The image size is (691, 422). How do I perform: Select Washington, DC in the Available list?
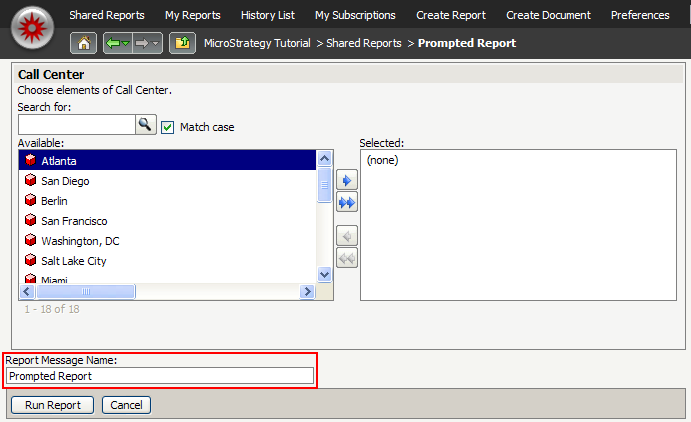[x=167, y=241]
